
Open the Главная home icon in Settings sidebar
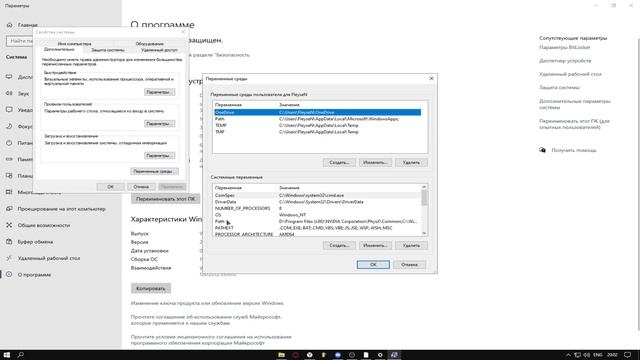coord(9,25)
